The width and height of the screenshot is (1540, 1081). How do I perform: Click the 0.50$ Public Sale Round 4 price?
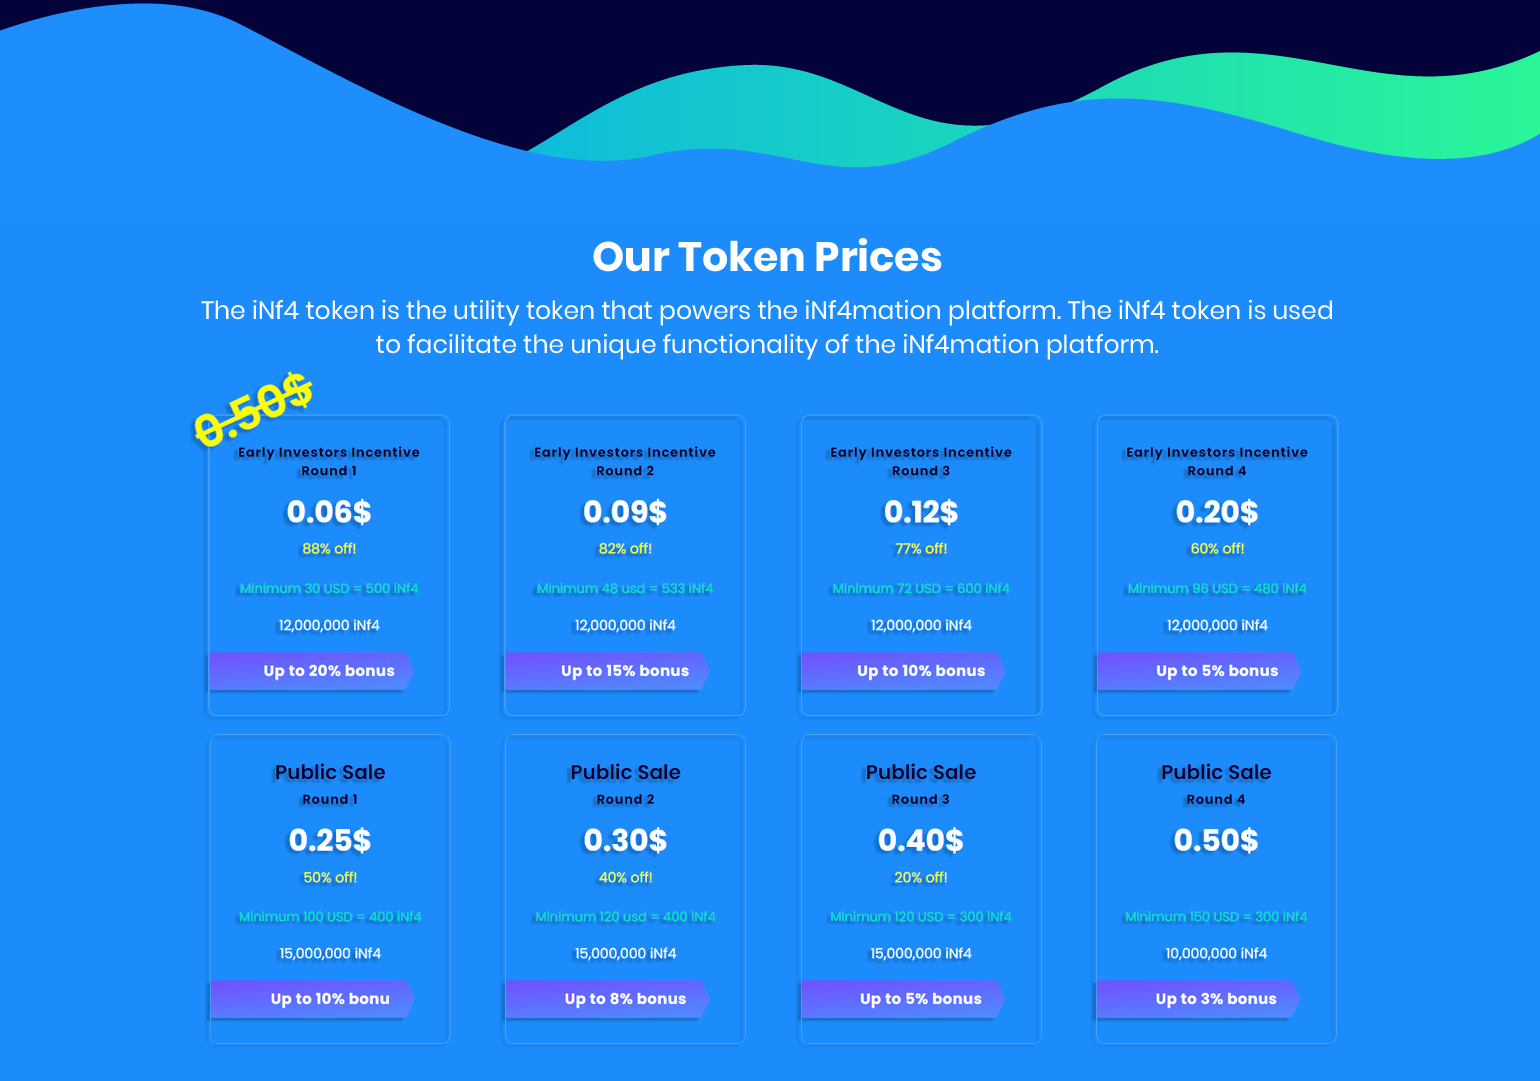click(x=1216, y=840)
